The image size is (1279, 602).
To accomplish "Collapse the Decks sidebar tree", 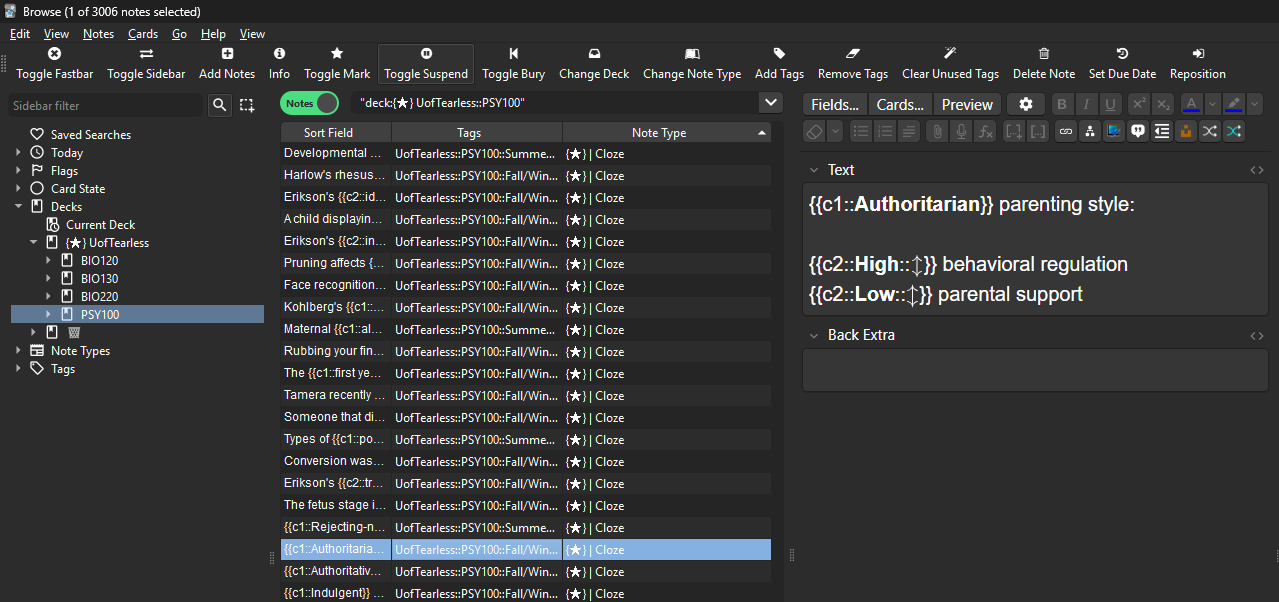I will (x=18, y=207).
